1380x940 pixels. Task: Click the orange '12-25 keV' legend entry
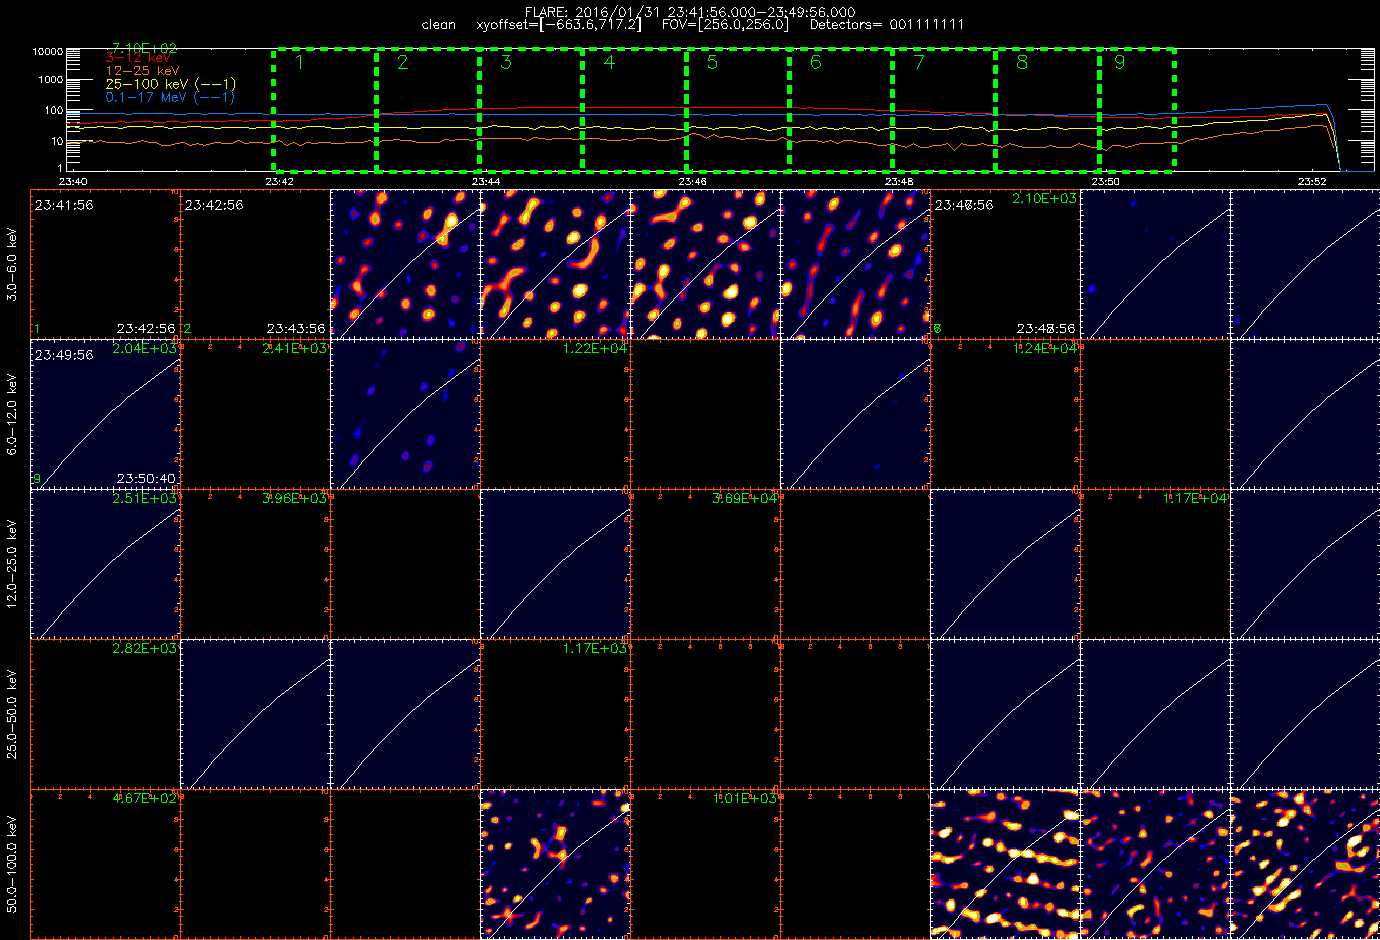tap(142, 71)
